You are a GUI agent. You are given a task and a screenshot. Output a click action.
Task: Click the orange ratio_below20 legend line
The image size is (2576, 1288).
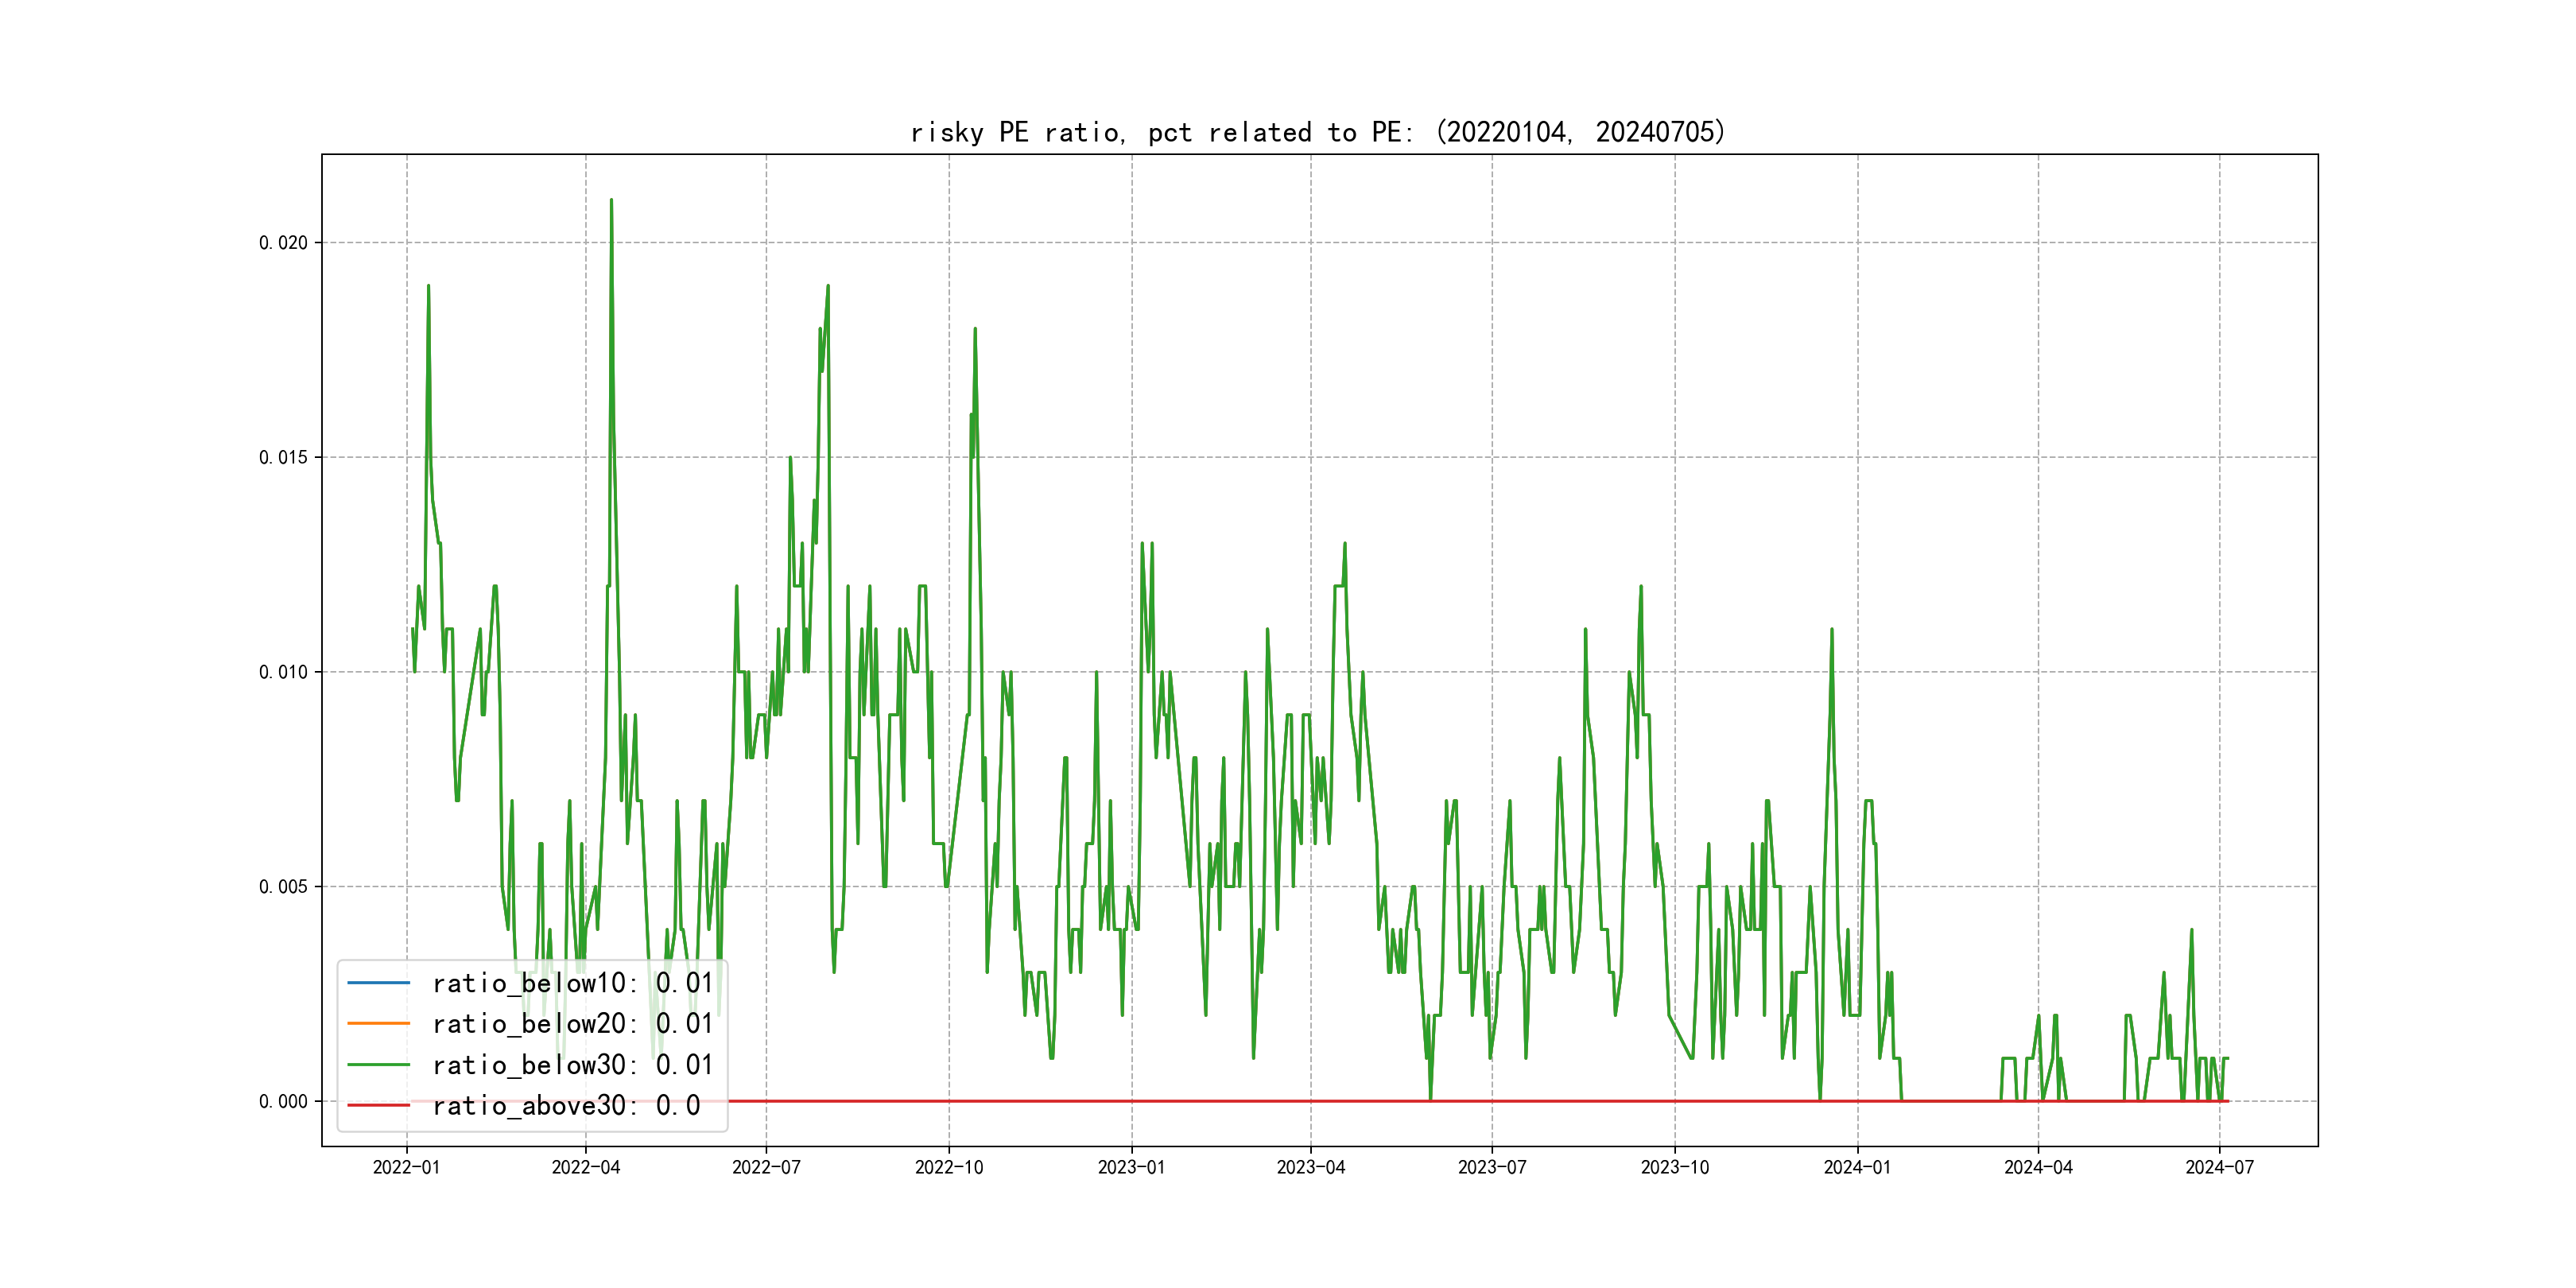[x=378, y=1024]
